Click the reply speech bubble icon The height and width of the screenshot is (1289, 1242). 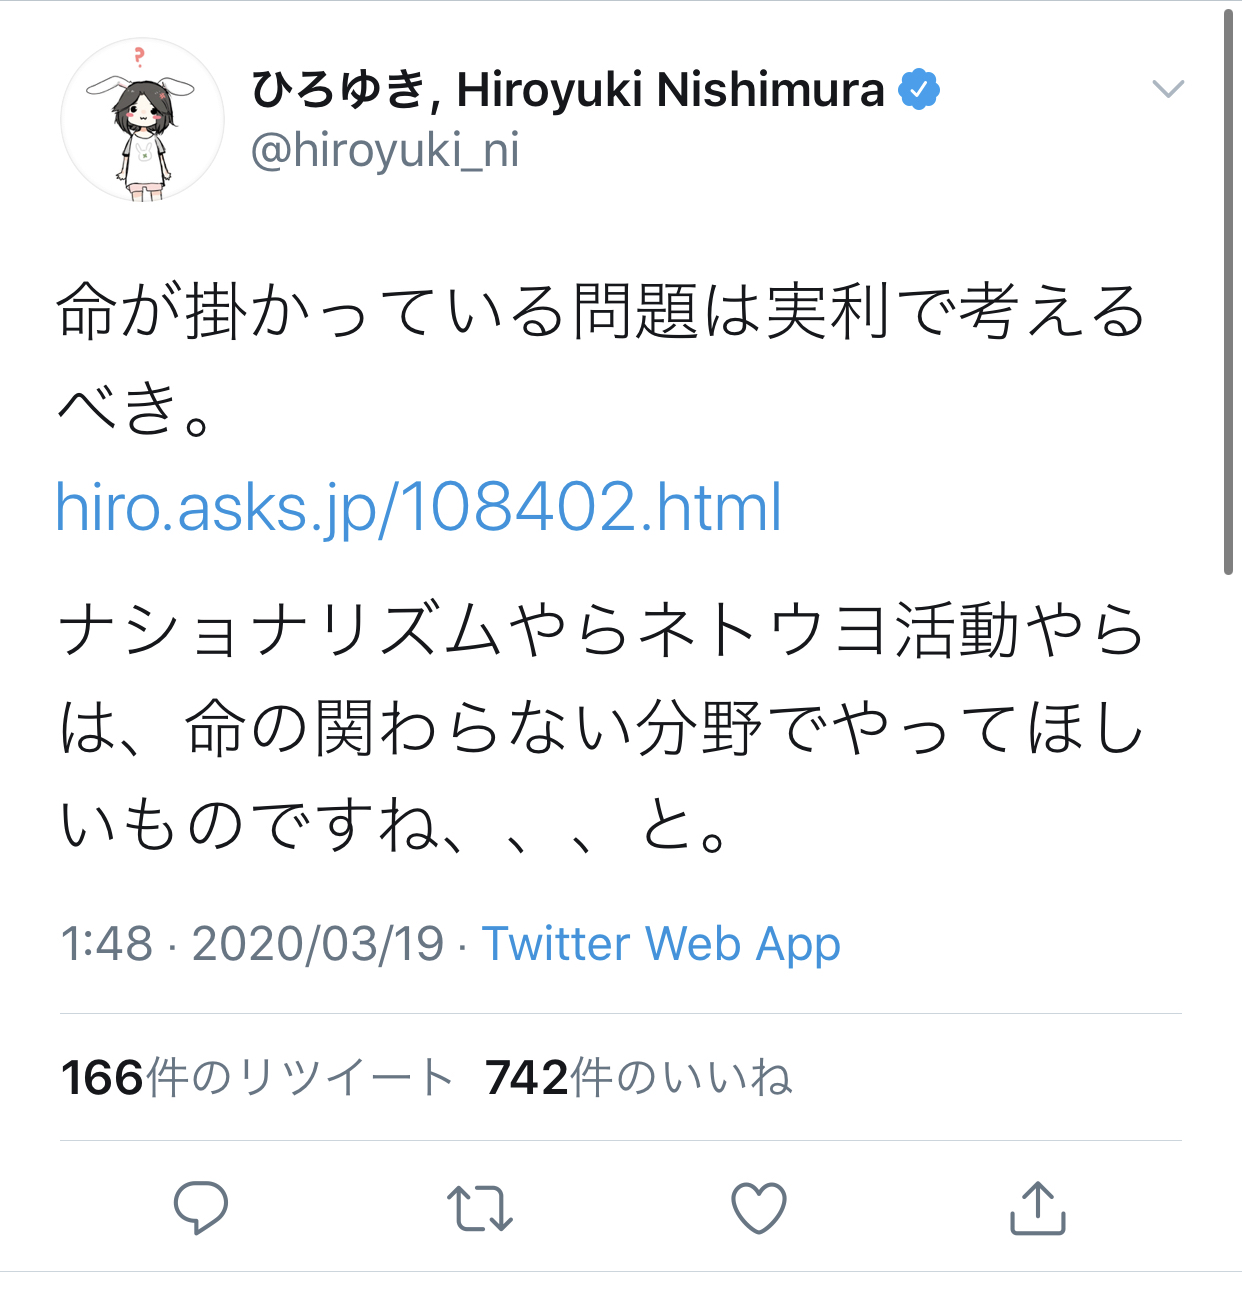(201, 1207)
